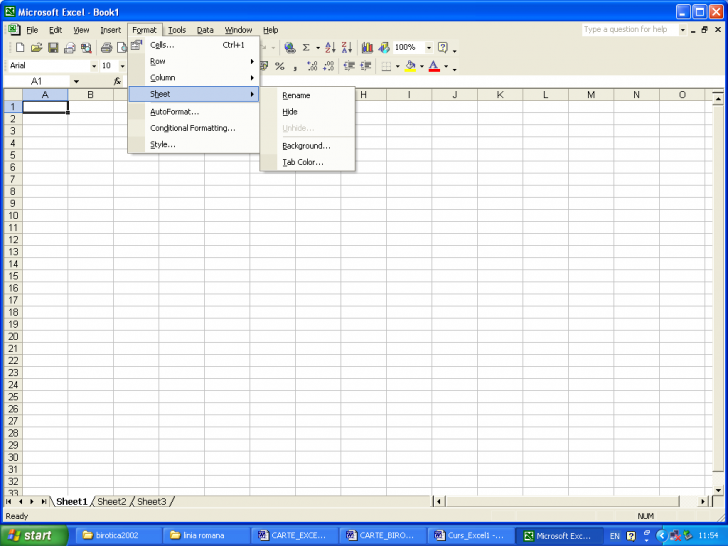Open the Chart Wizard icon
Screen dimensions: 728x546
(x=367, y=48)
